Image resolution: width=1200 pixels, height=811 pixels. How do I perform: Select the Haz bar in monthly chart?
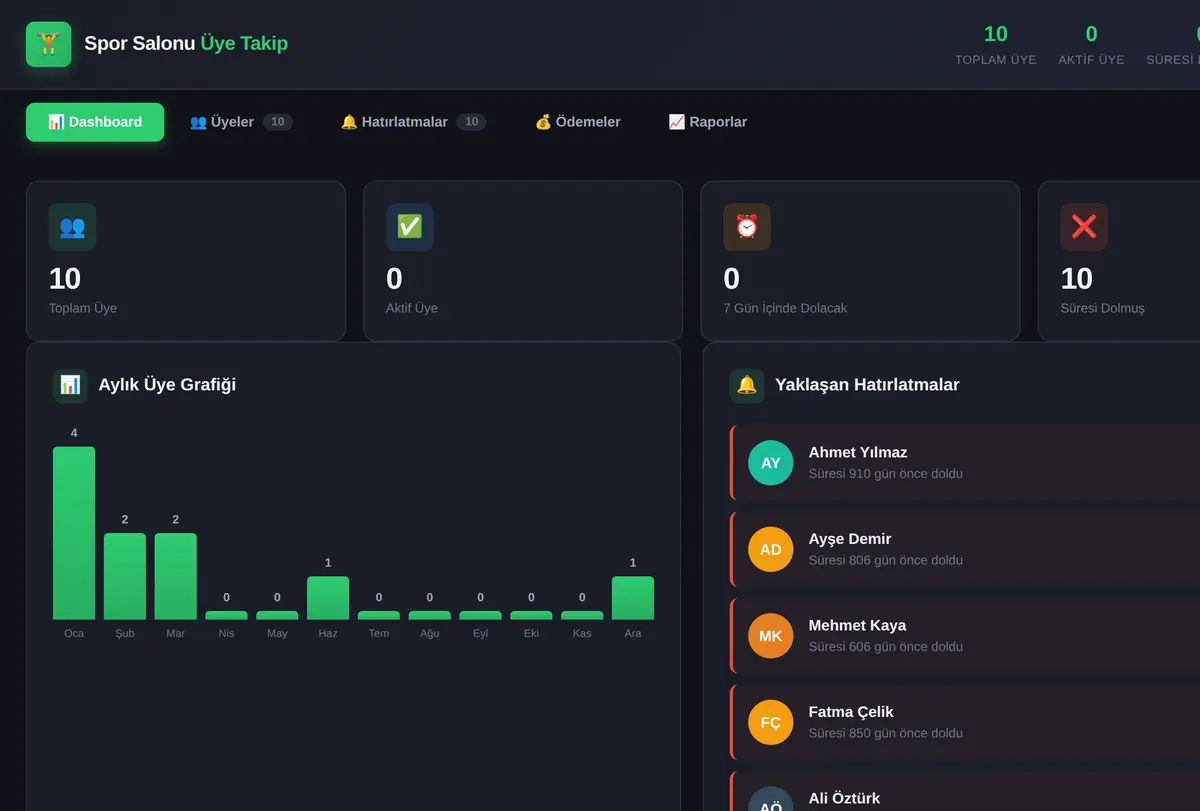point(328,598)
